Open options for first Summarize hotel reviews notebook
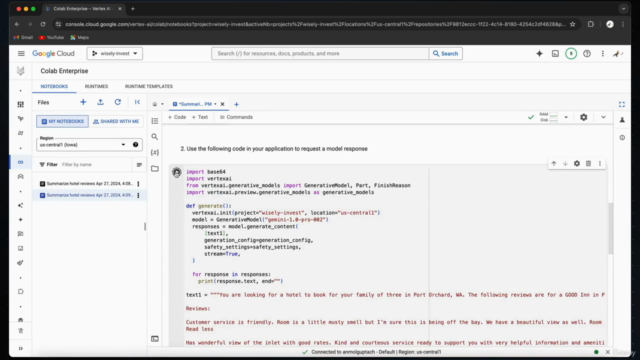This screenshot has height=360, width=640. point(138,184)
